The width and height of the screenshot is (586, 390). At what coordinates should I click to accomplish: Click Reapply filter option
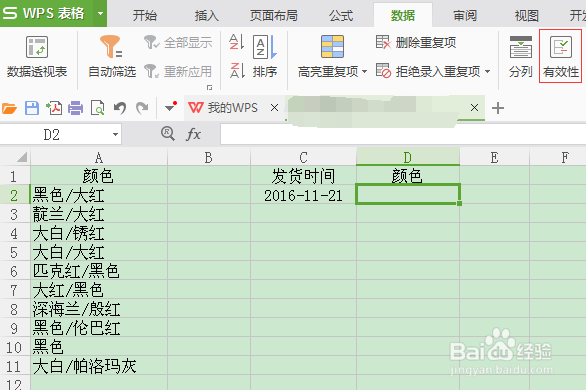[178, 71]
